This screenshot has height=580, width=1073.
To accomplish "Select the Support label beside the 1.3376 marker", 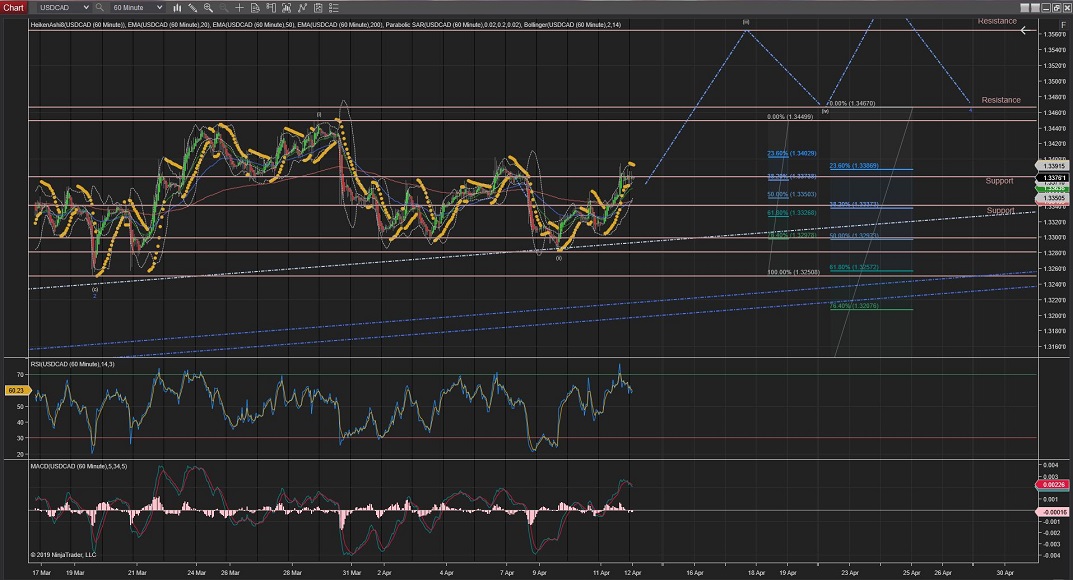I will coord(999,181).
